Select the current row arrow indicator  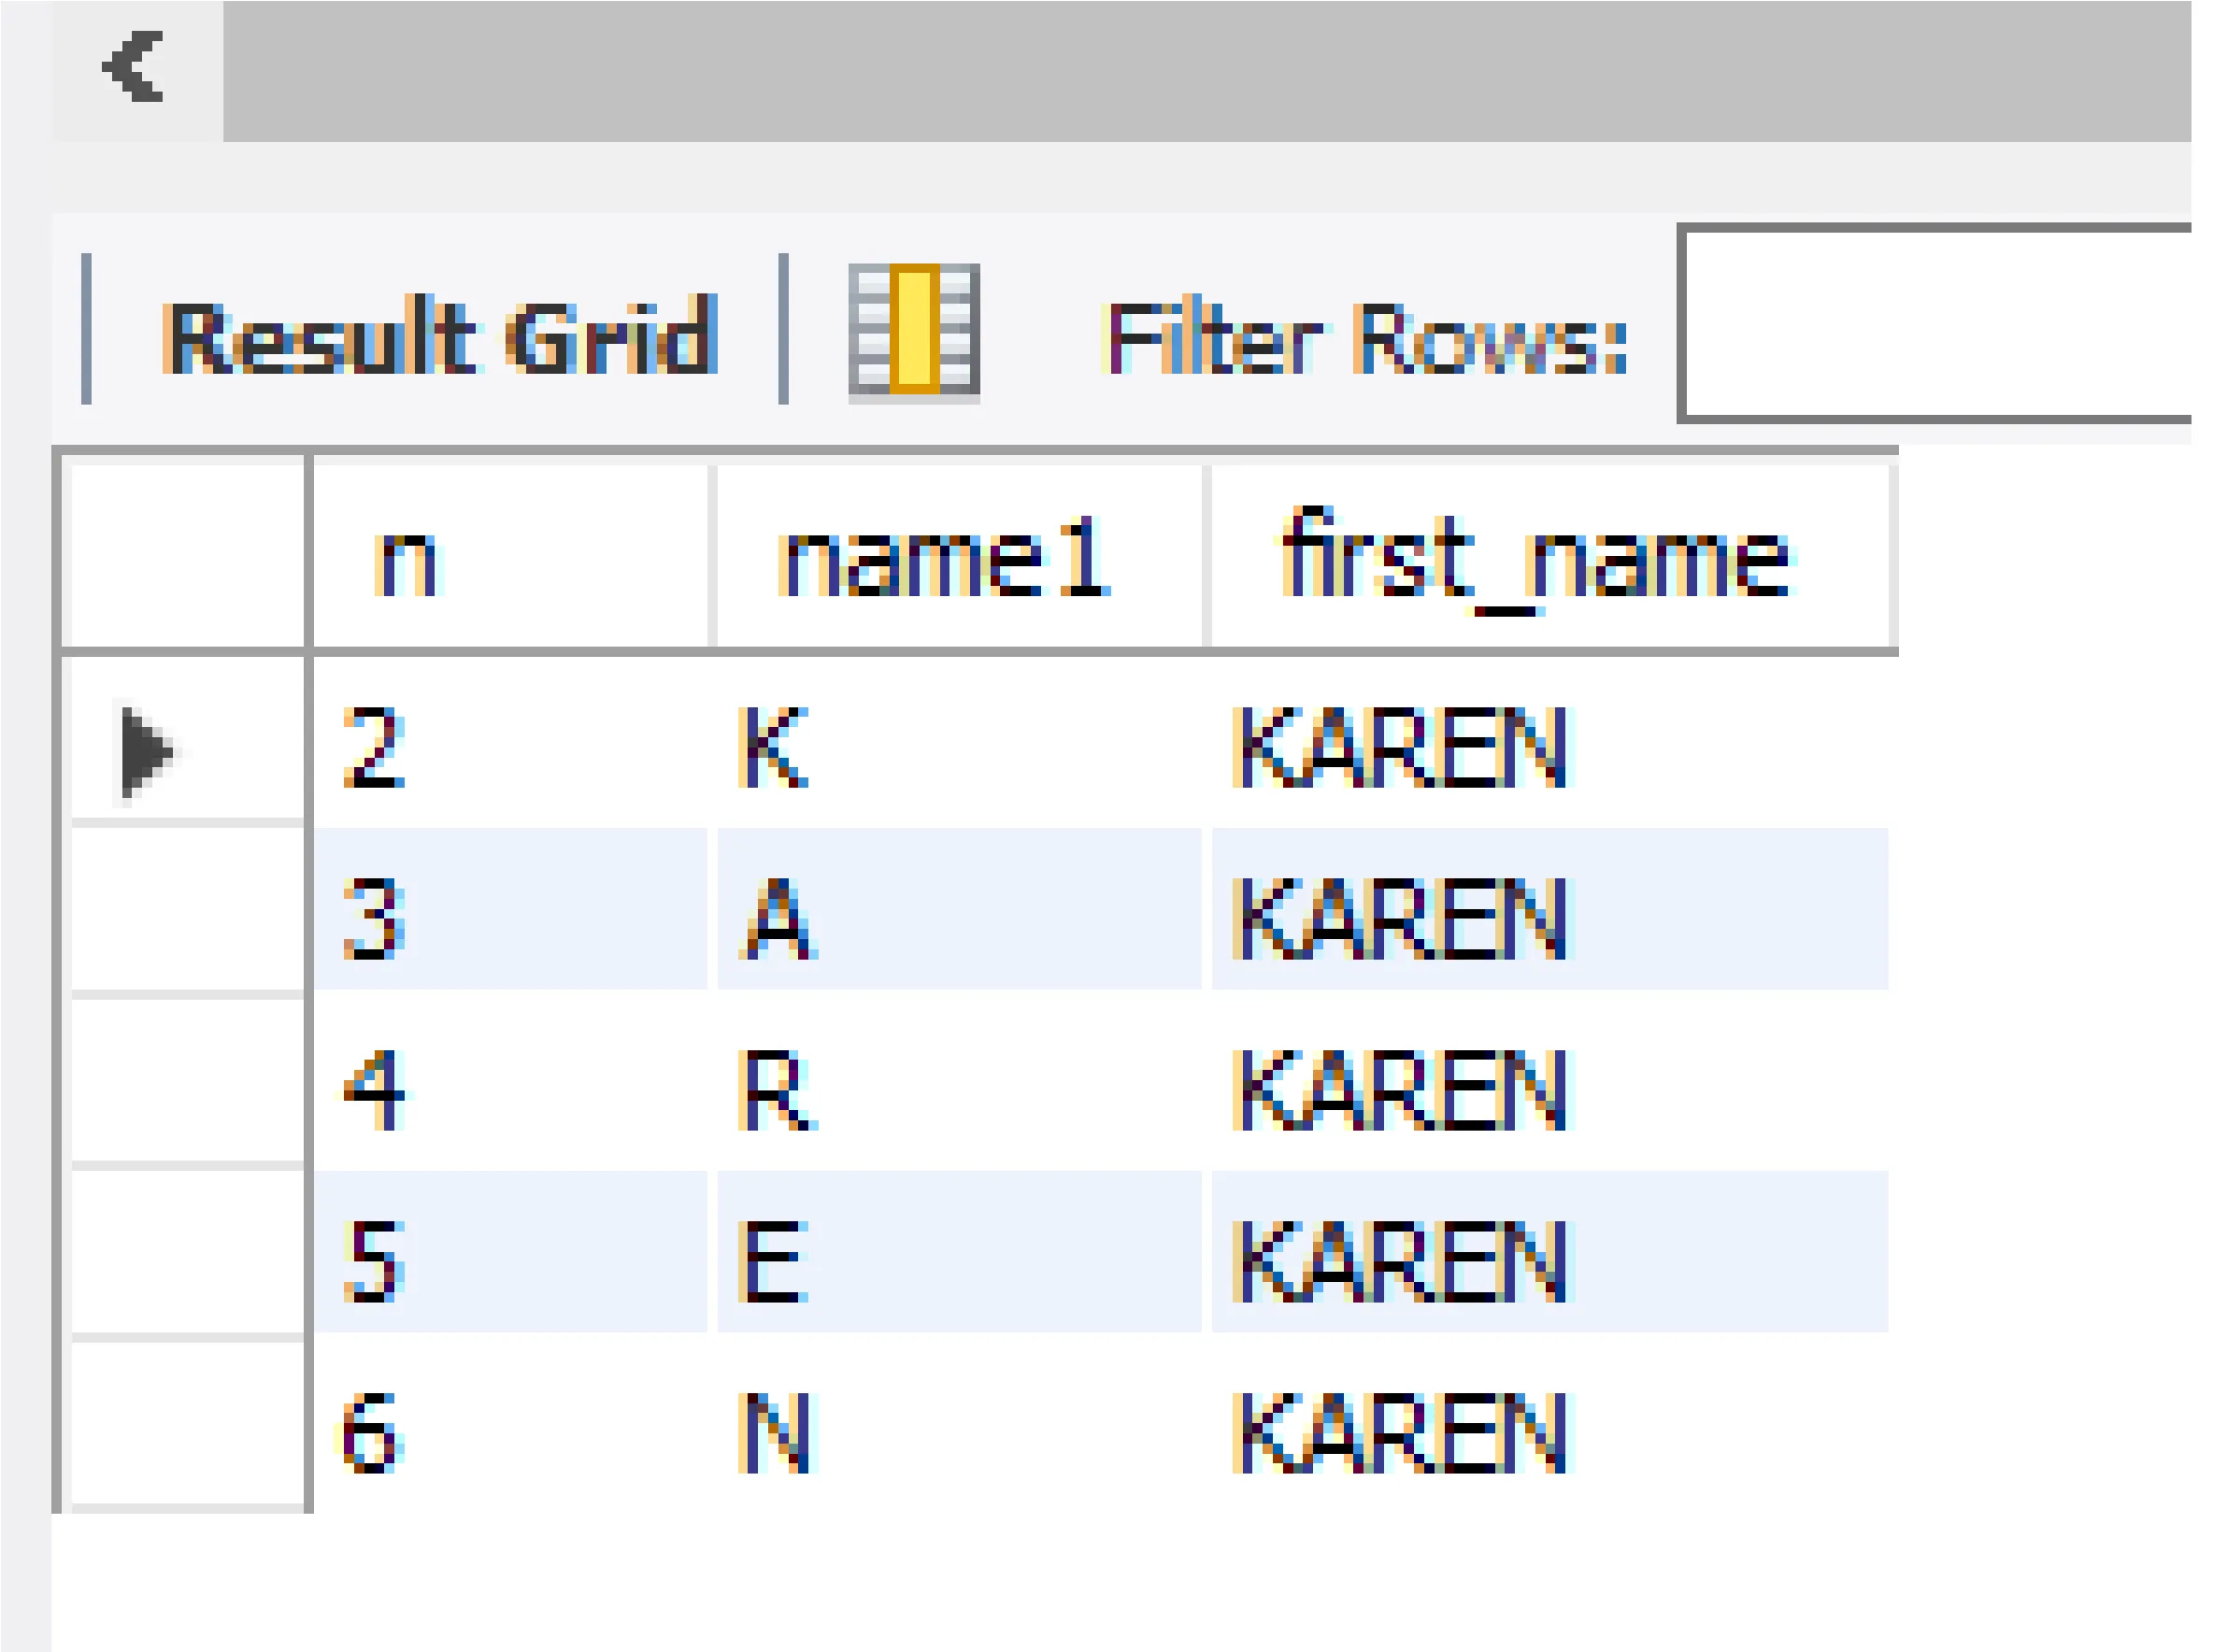[x=146, y=752]
